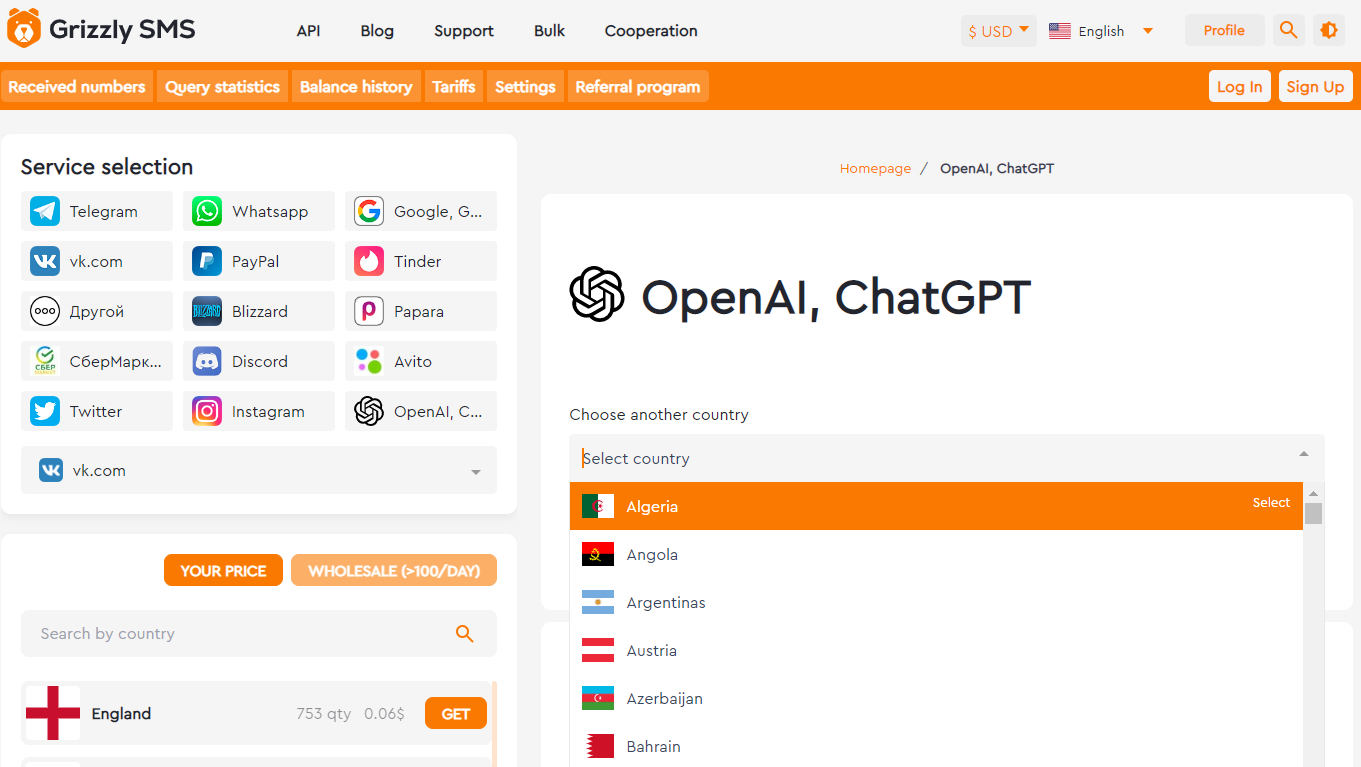The image size is (1361, 767).
Task: Open the USD currency dropdown
Action: (x=998, y=31)
